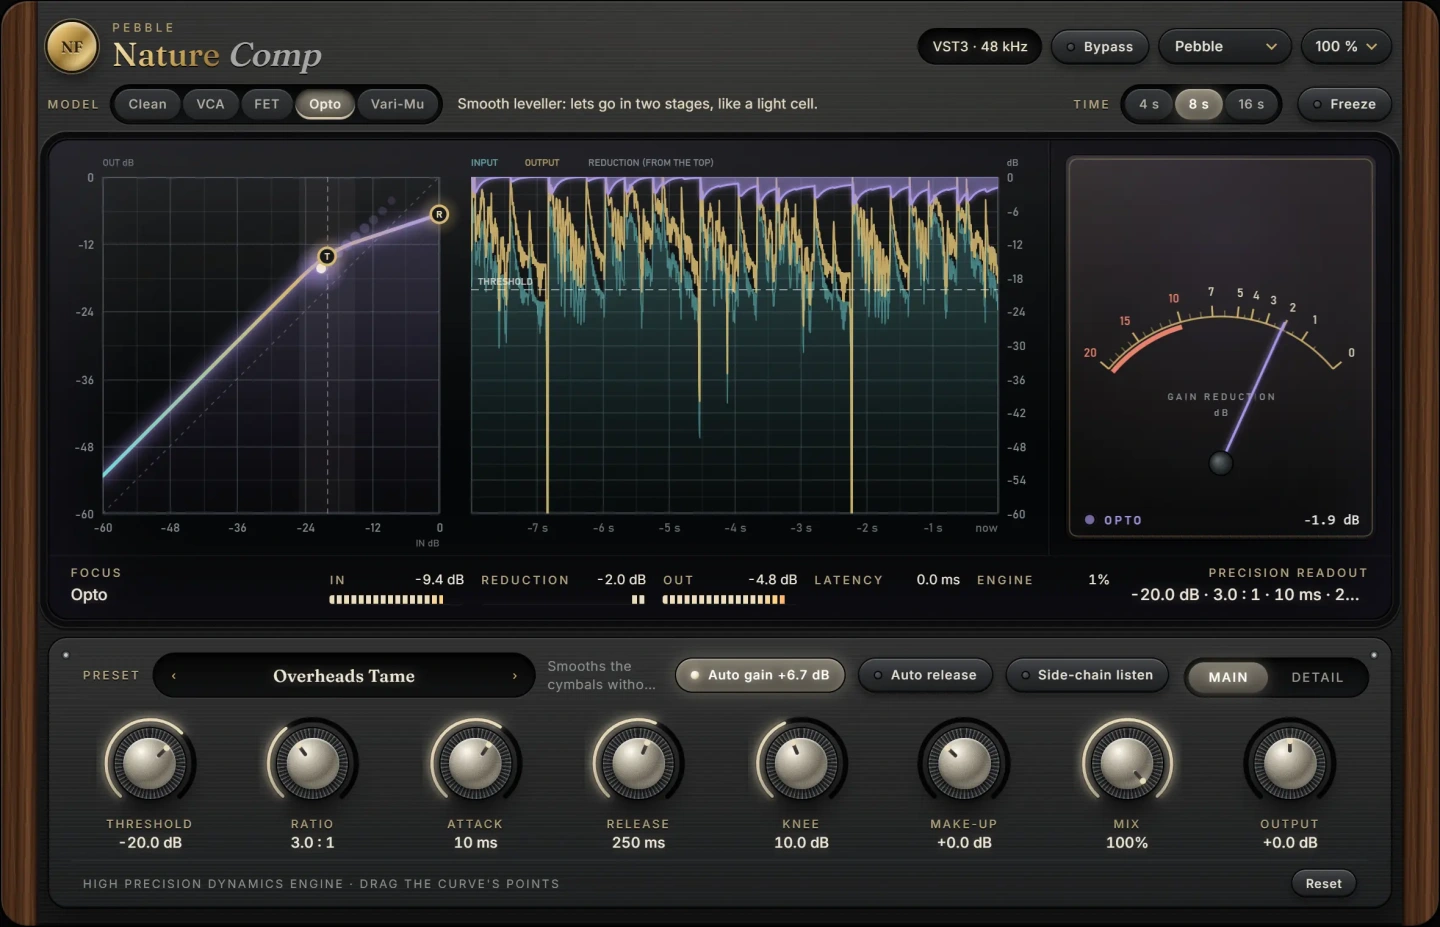
Task: Click the Overheads Tame preset name
Action: [x=344, y=676]
